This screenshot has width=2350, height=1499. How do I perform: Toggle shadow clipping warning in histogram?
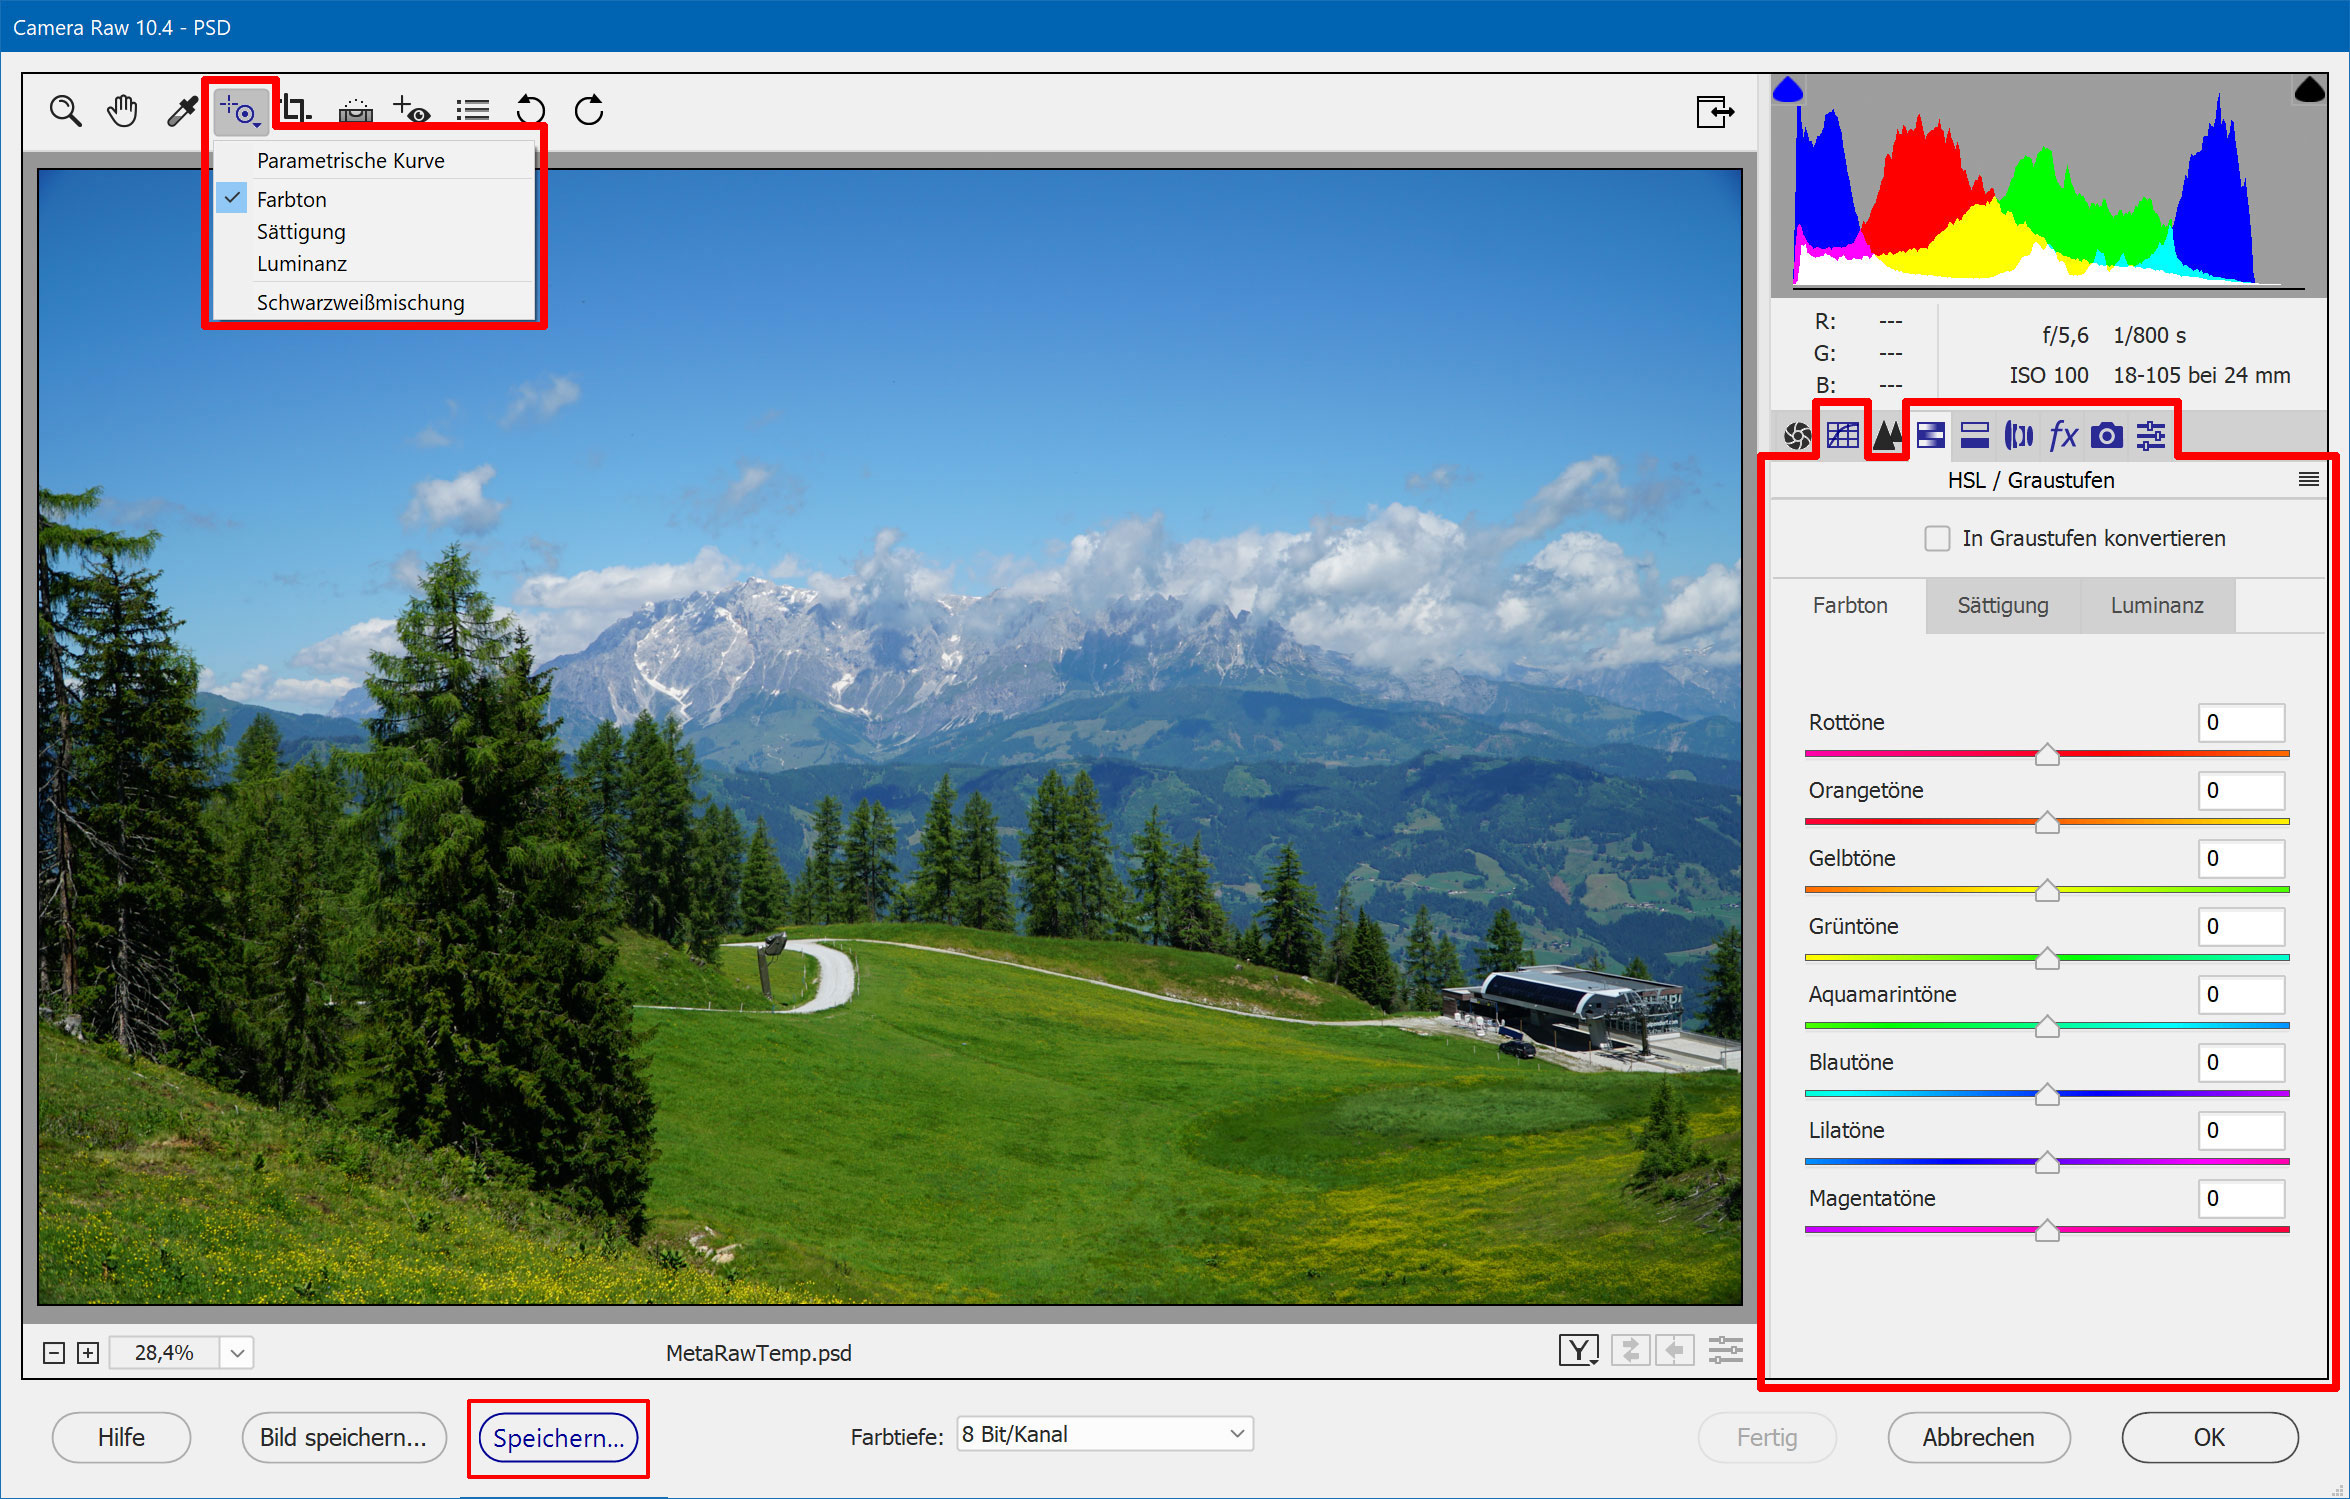pyautogui.click(x=1788, y=91)
